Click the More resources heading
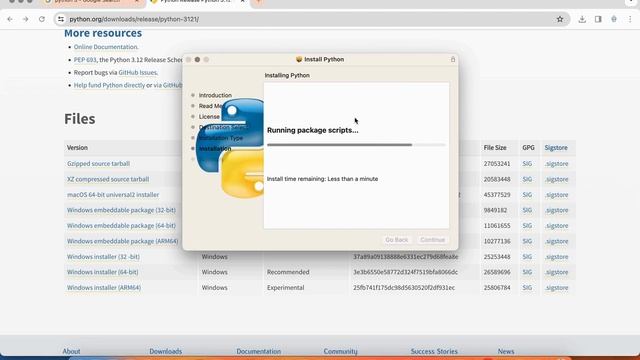This screenshot has width=640, height=360. [103, 33]
